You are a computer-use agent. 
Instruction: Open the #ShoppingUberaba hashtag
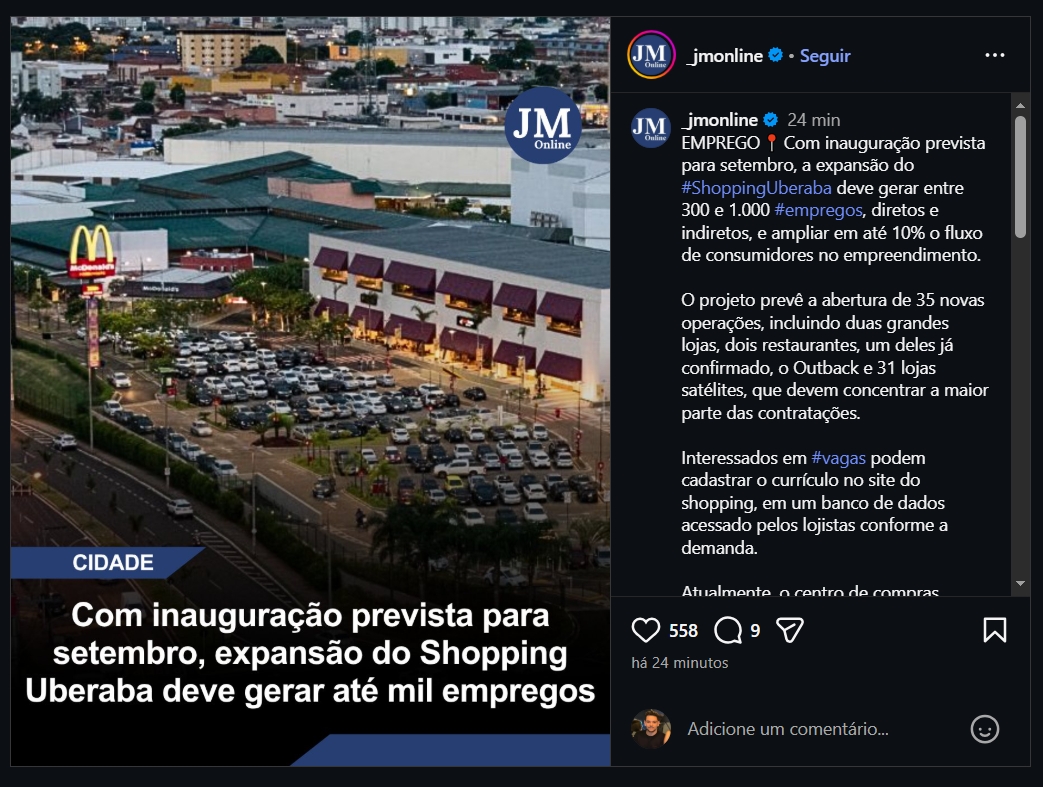[756, 188]
